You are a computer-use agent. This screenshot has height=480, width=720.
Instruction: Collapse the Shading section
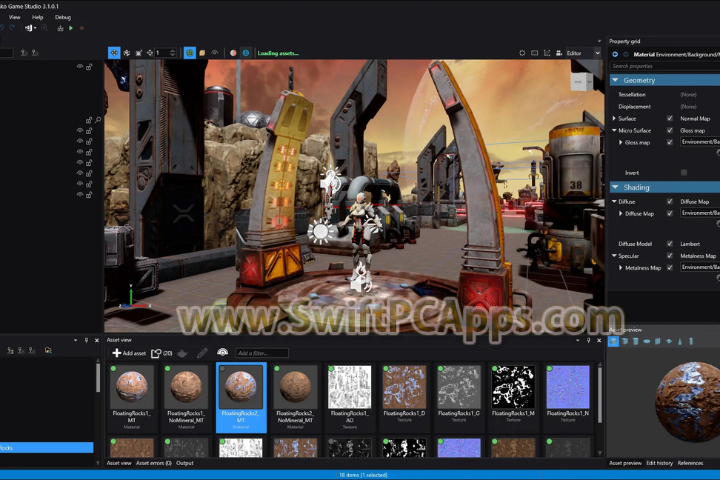[x=615, y=187]
